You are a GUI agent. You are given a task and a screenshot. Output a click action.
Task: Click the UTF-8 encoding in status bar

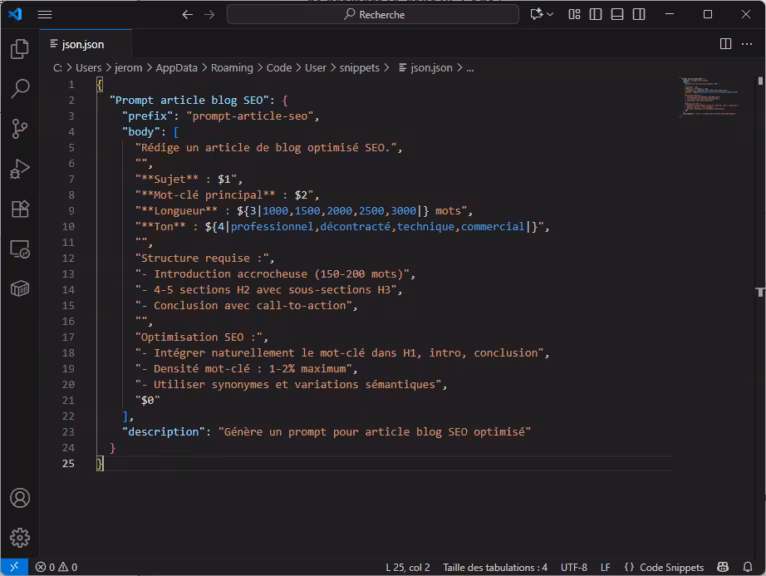coord(574,567)
